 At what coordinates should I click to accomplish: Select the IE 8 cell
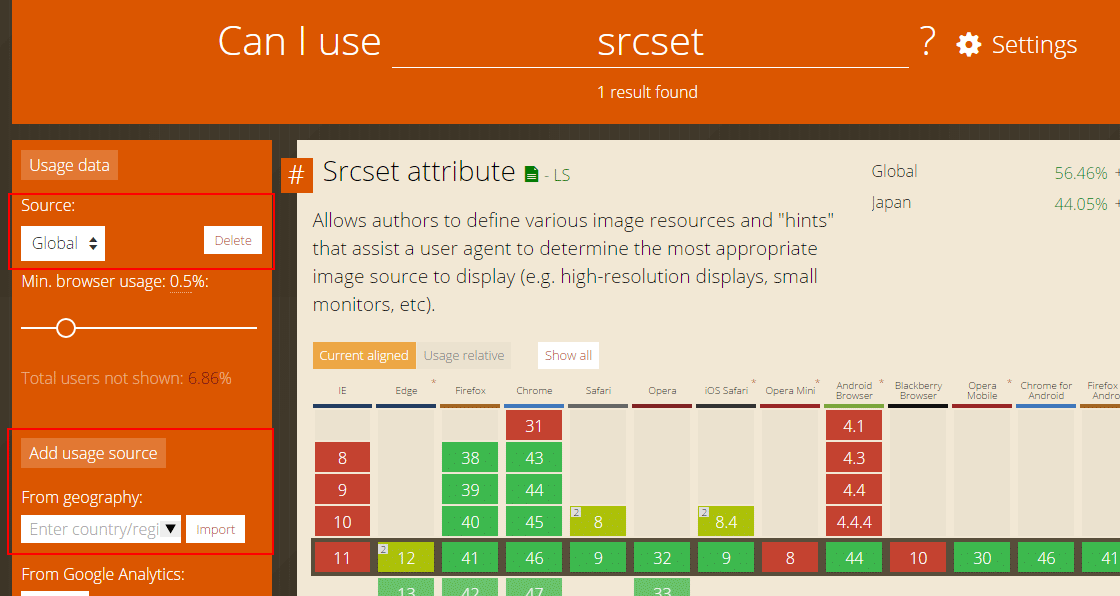point(342,457)
